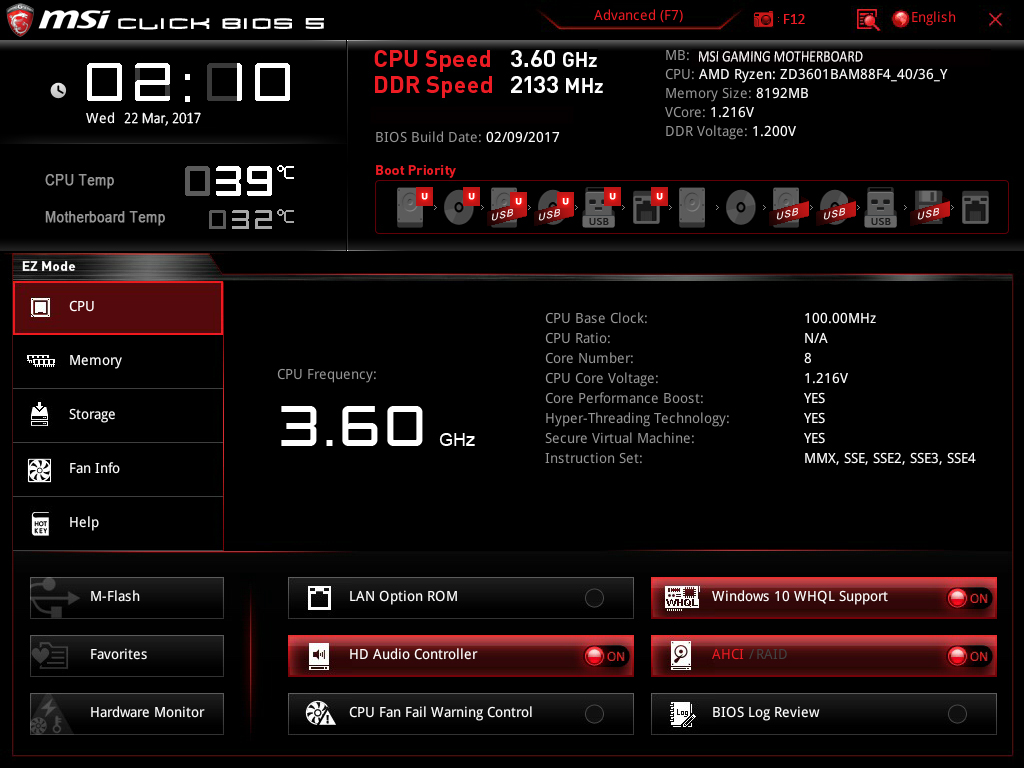Screen dimensions: 1024x768
Task: Select UEFI network boot device icon
Action: point(649,207)
